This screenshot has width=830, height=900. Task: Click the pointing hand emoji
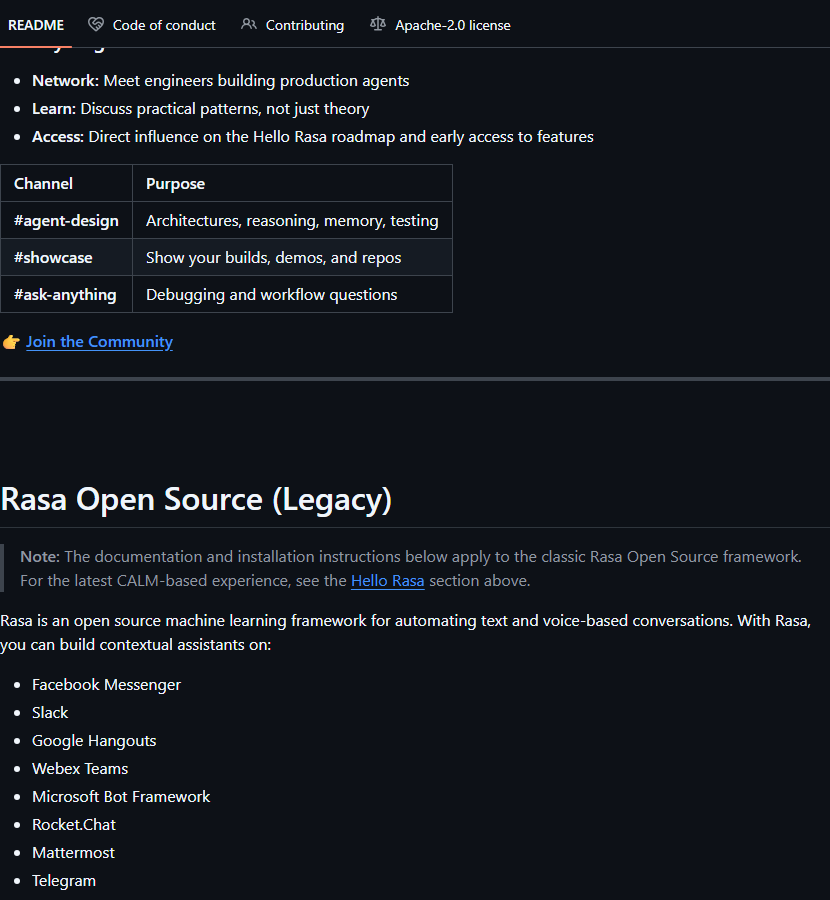11,342
